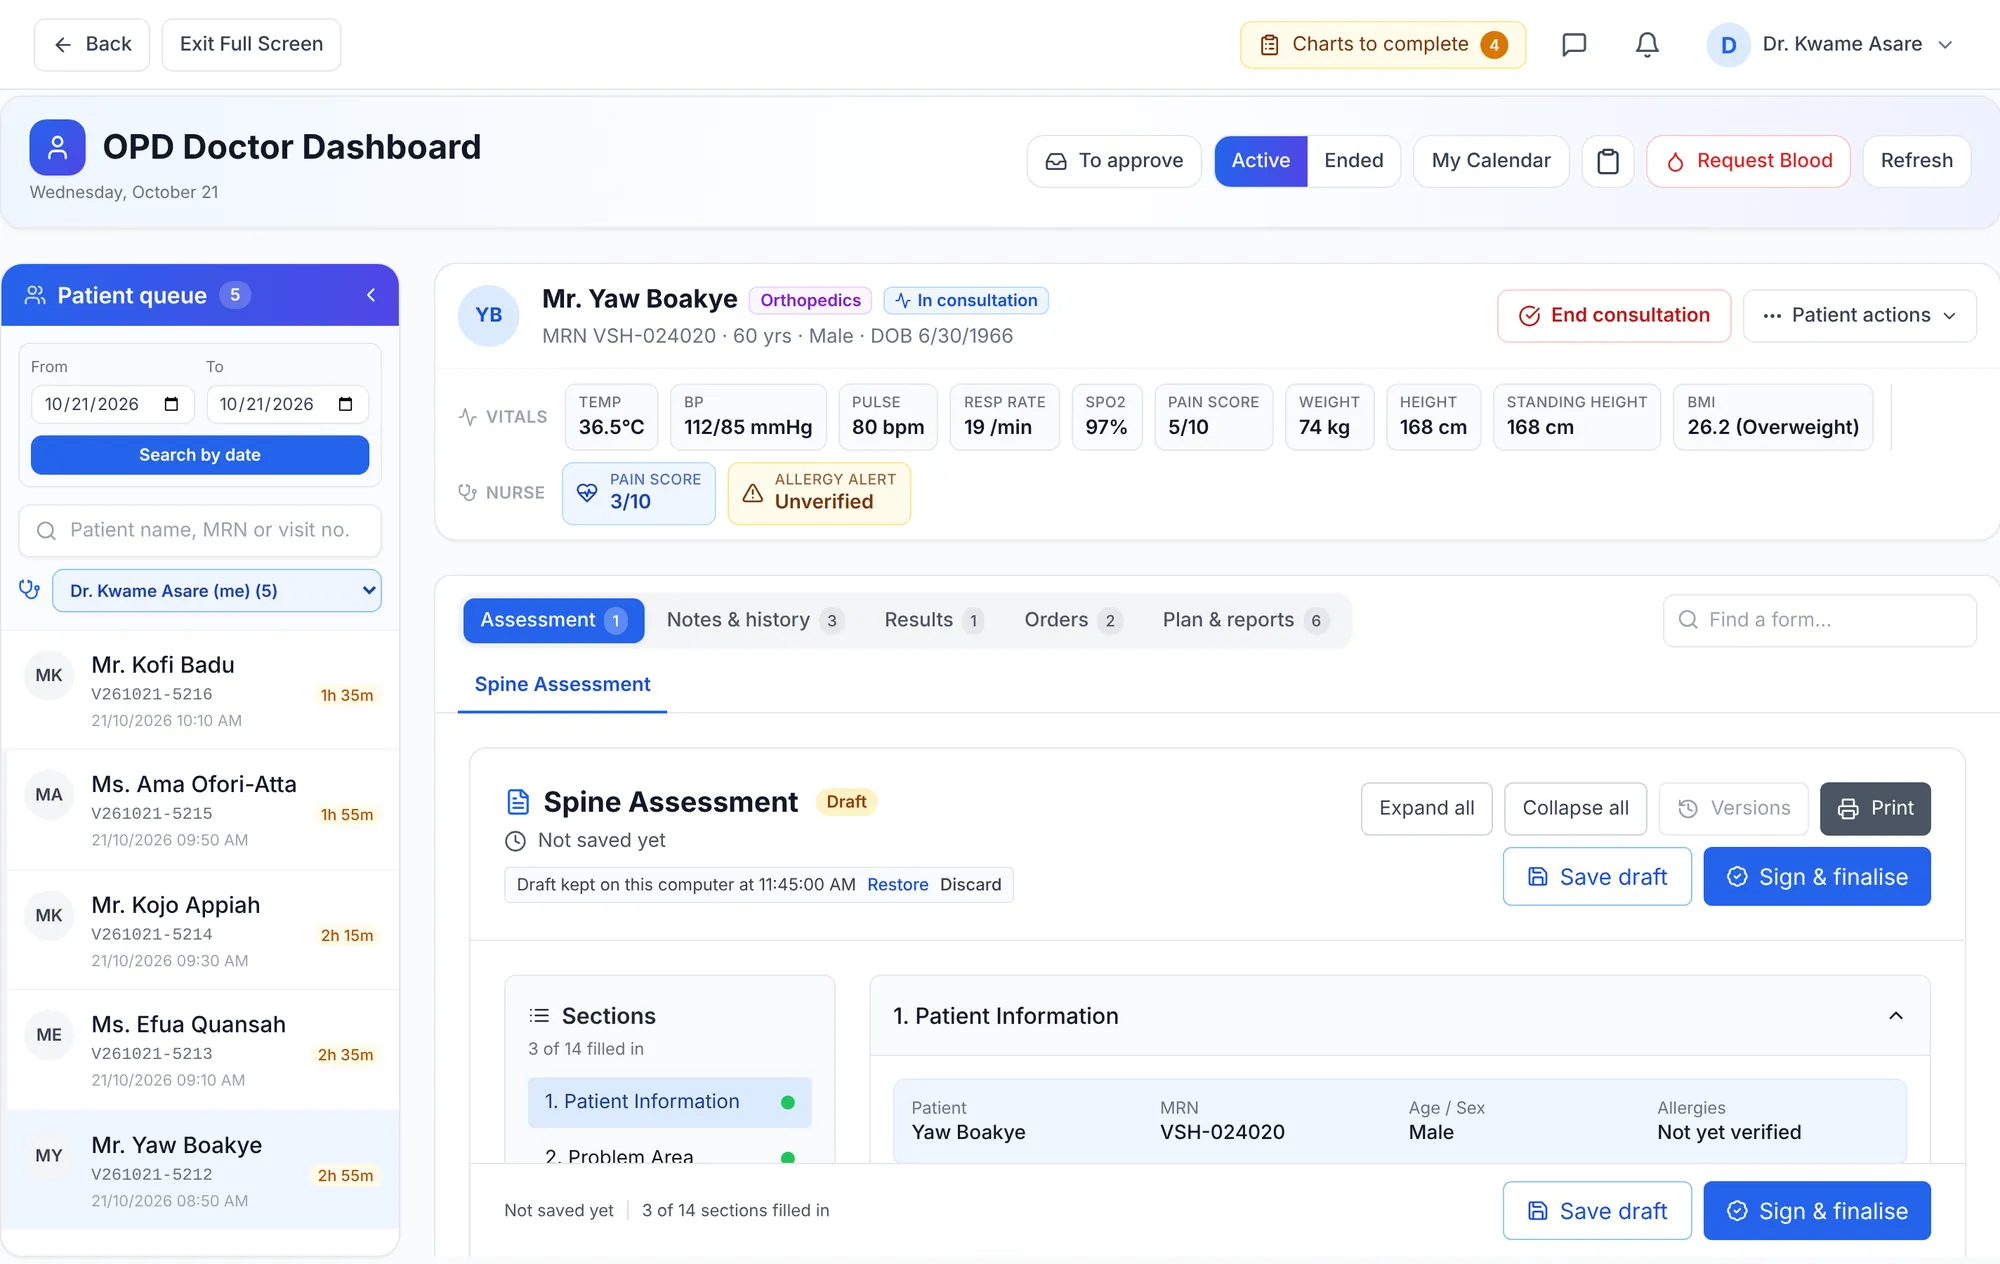Click the YB patient avatar
This screenshot has width=2000, height=1264.
pyautogui.click(x=489, y=315)
